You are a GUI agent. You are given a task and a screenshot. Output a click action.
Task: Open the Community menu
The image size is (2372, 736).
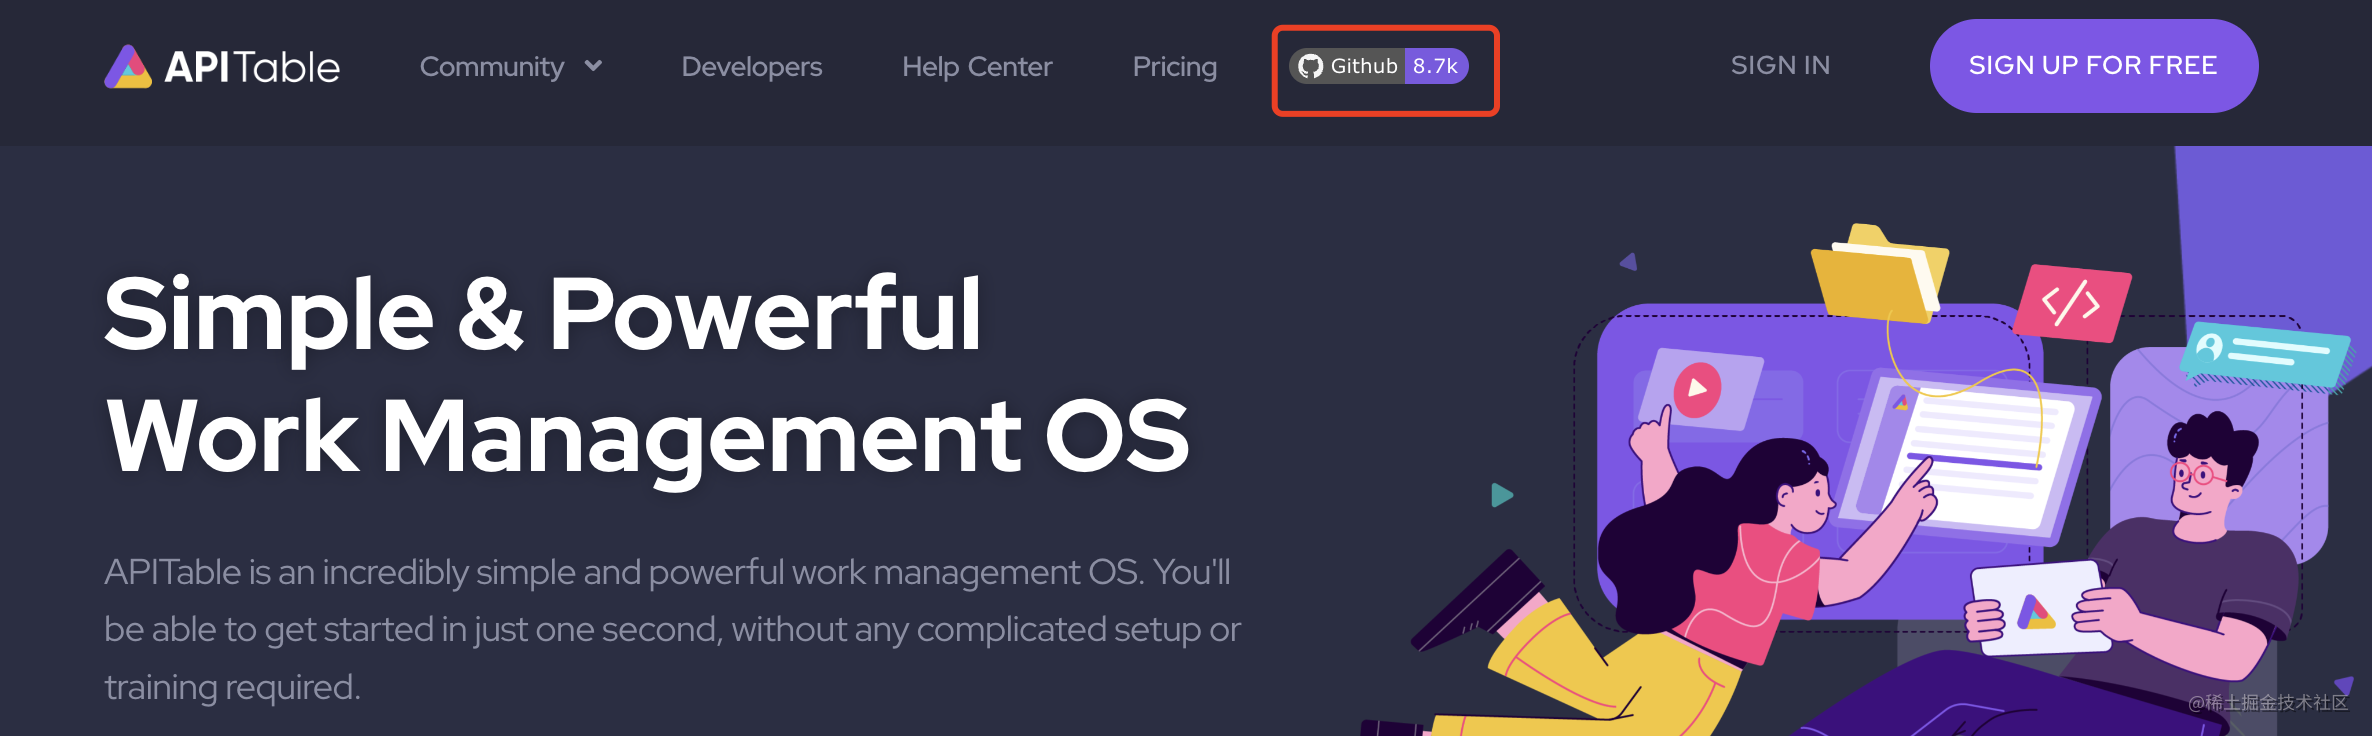(x=492, y=67)
